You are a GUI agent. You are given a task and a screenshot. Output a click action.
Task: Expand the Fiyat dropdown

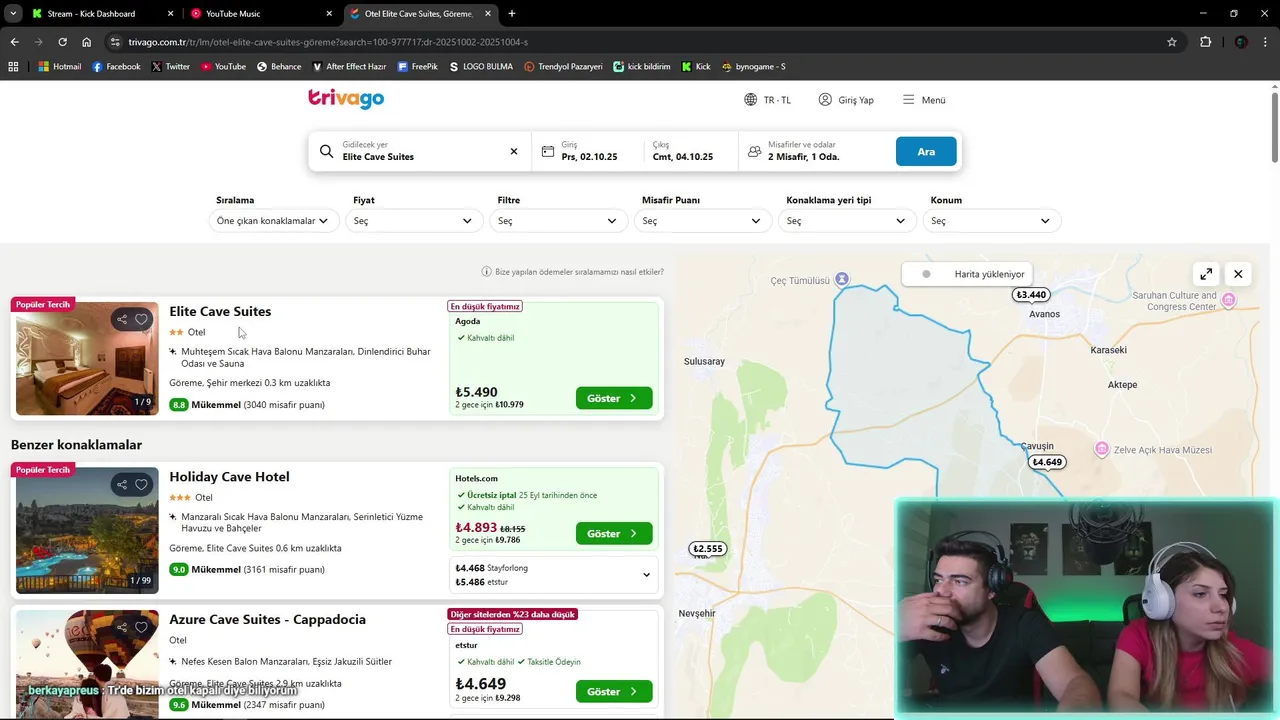point(413,221)
